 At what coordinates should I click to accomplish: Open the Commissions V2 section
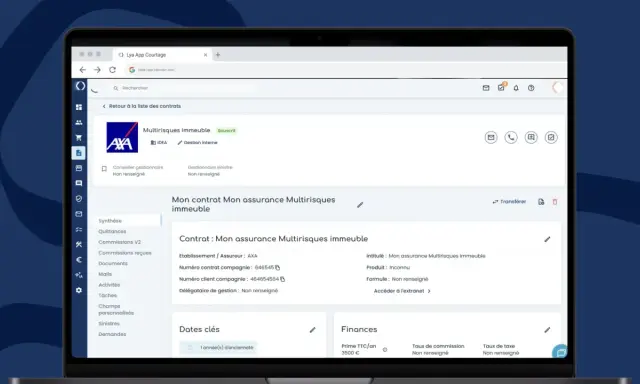pos(119,242)
